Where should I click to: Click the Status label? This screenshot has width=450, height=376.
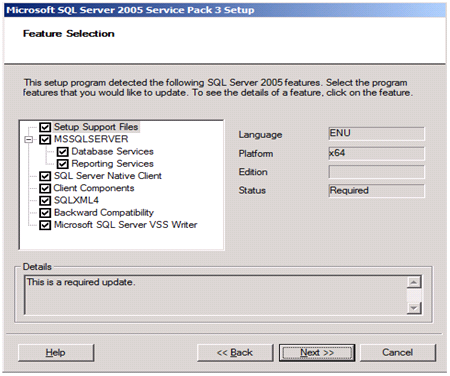tap(252, 191)
